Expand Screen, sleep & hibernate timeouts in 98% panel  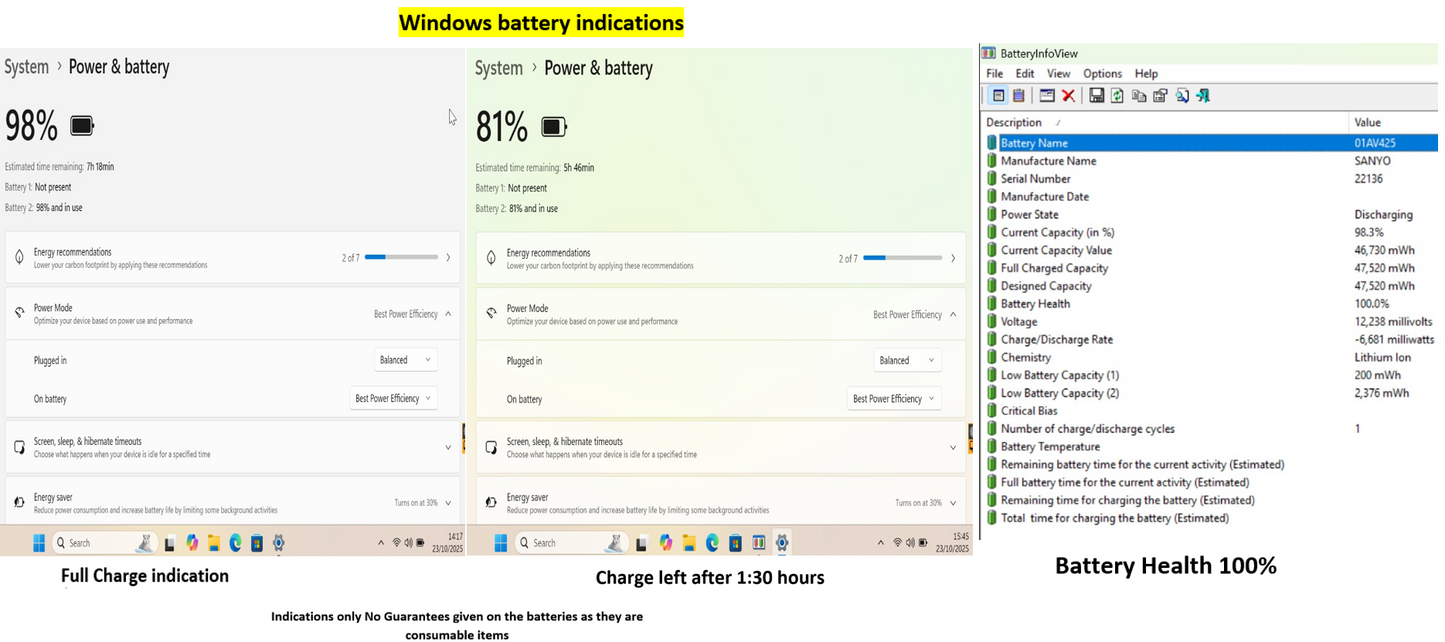(x=448, y=447)
